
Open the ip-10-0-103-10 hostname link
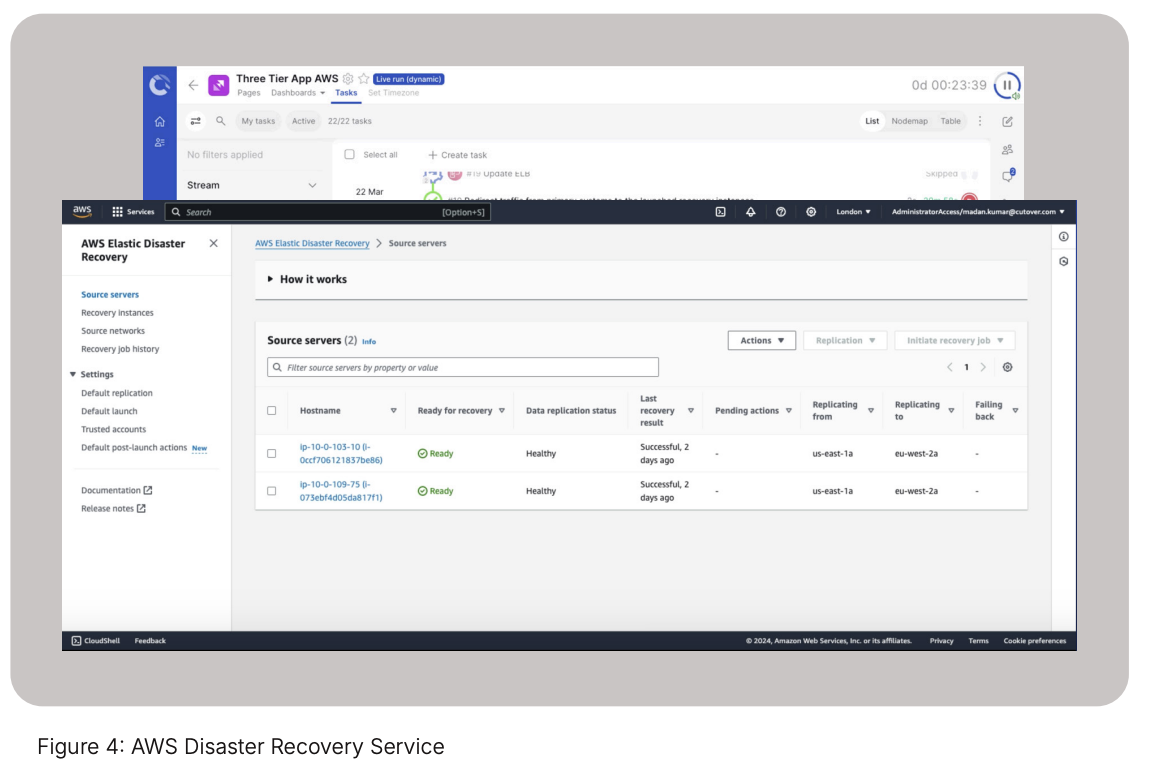tap(341, 453)
